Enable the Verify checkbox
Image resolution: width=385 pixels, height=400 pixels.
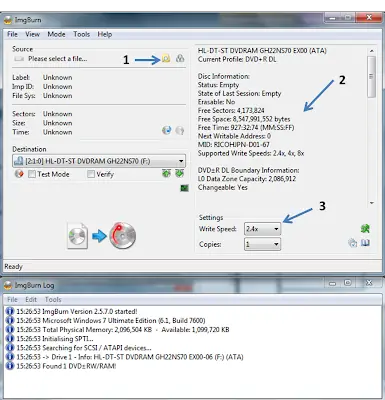(91, 174)
